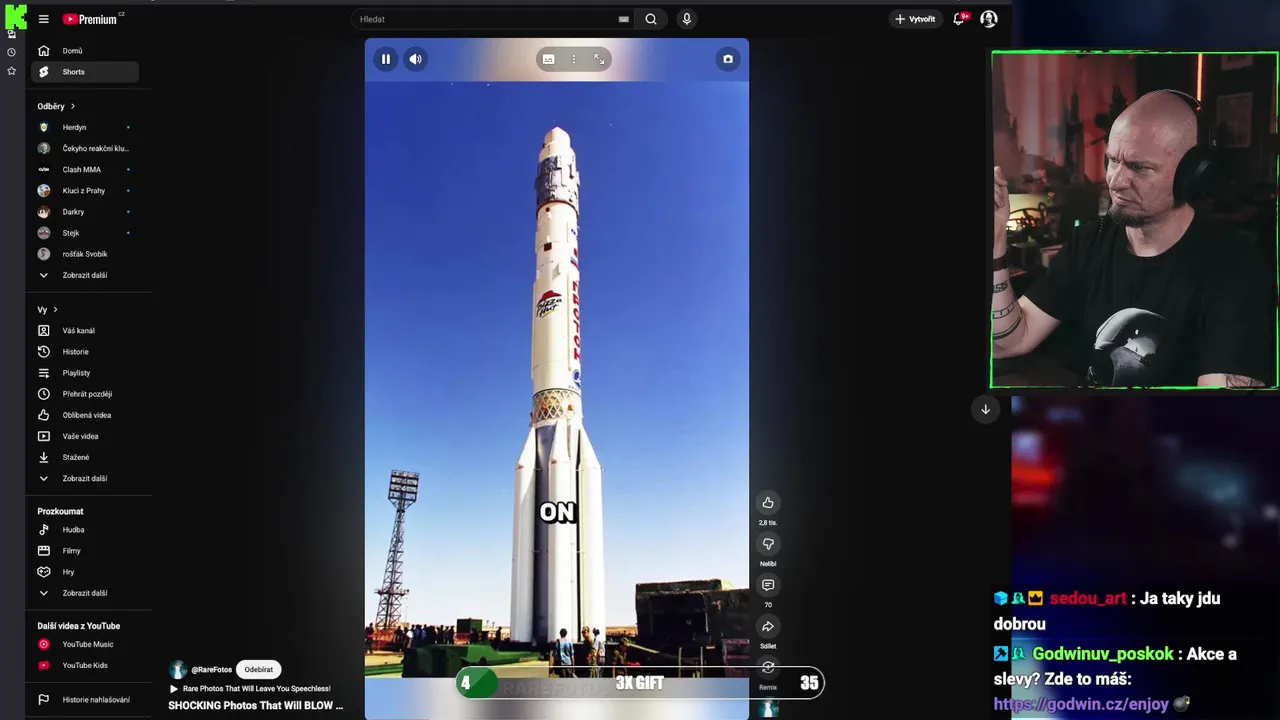The width and height of the screenshot is (1280, 720).
Task: Open the Herdyn subscription channel
Action: tap(84, 127)
